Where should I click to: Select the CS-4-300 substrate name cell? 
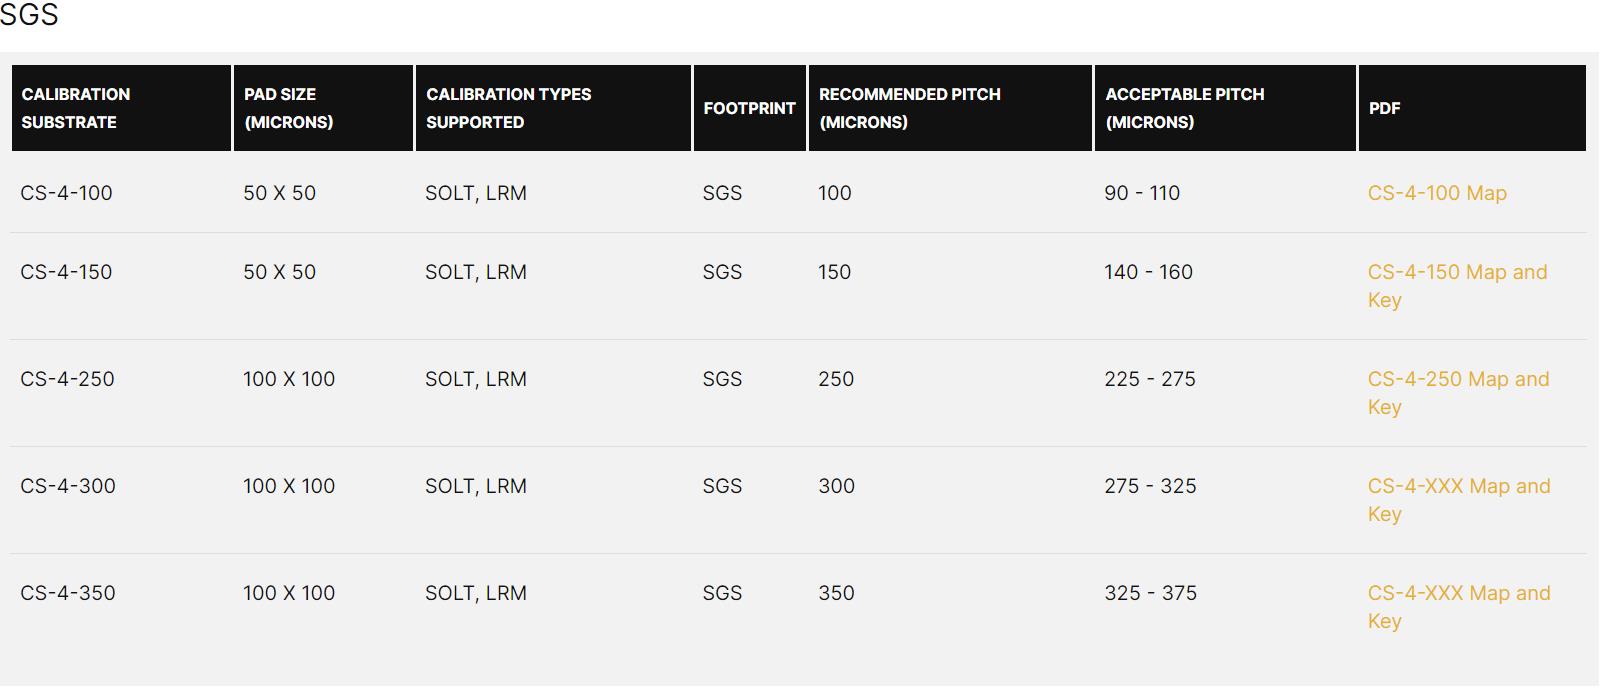[x=68, y=486]
